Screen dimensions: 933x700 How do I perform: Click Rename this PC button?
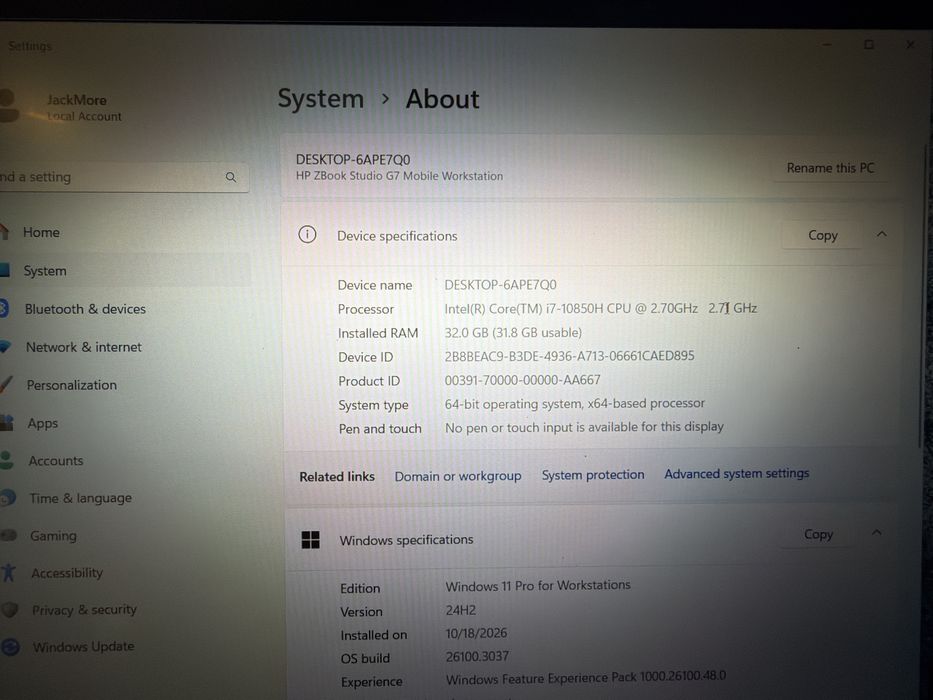point(831,168)
